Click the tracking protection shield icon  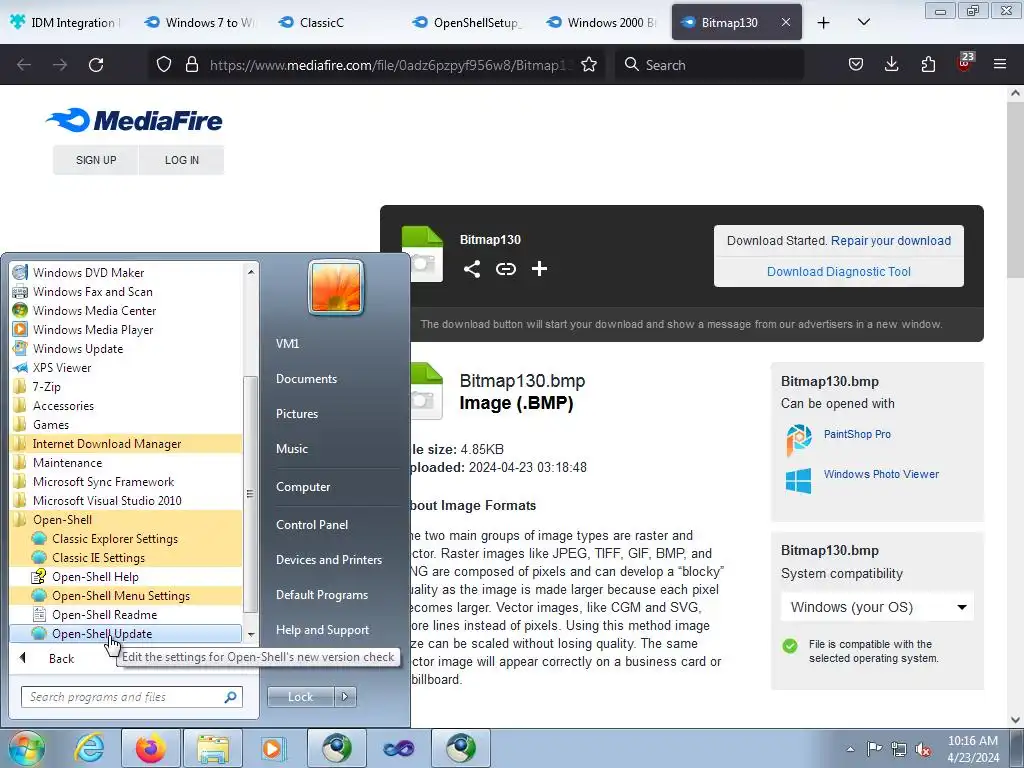164,65
